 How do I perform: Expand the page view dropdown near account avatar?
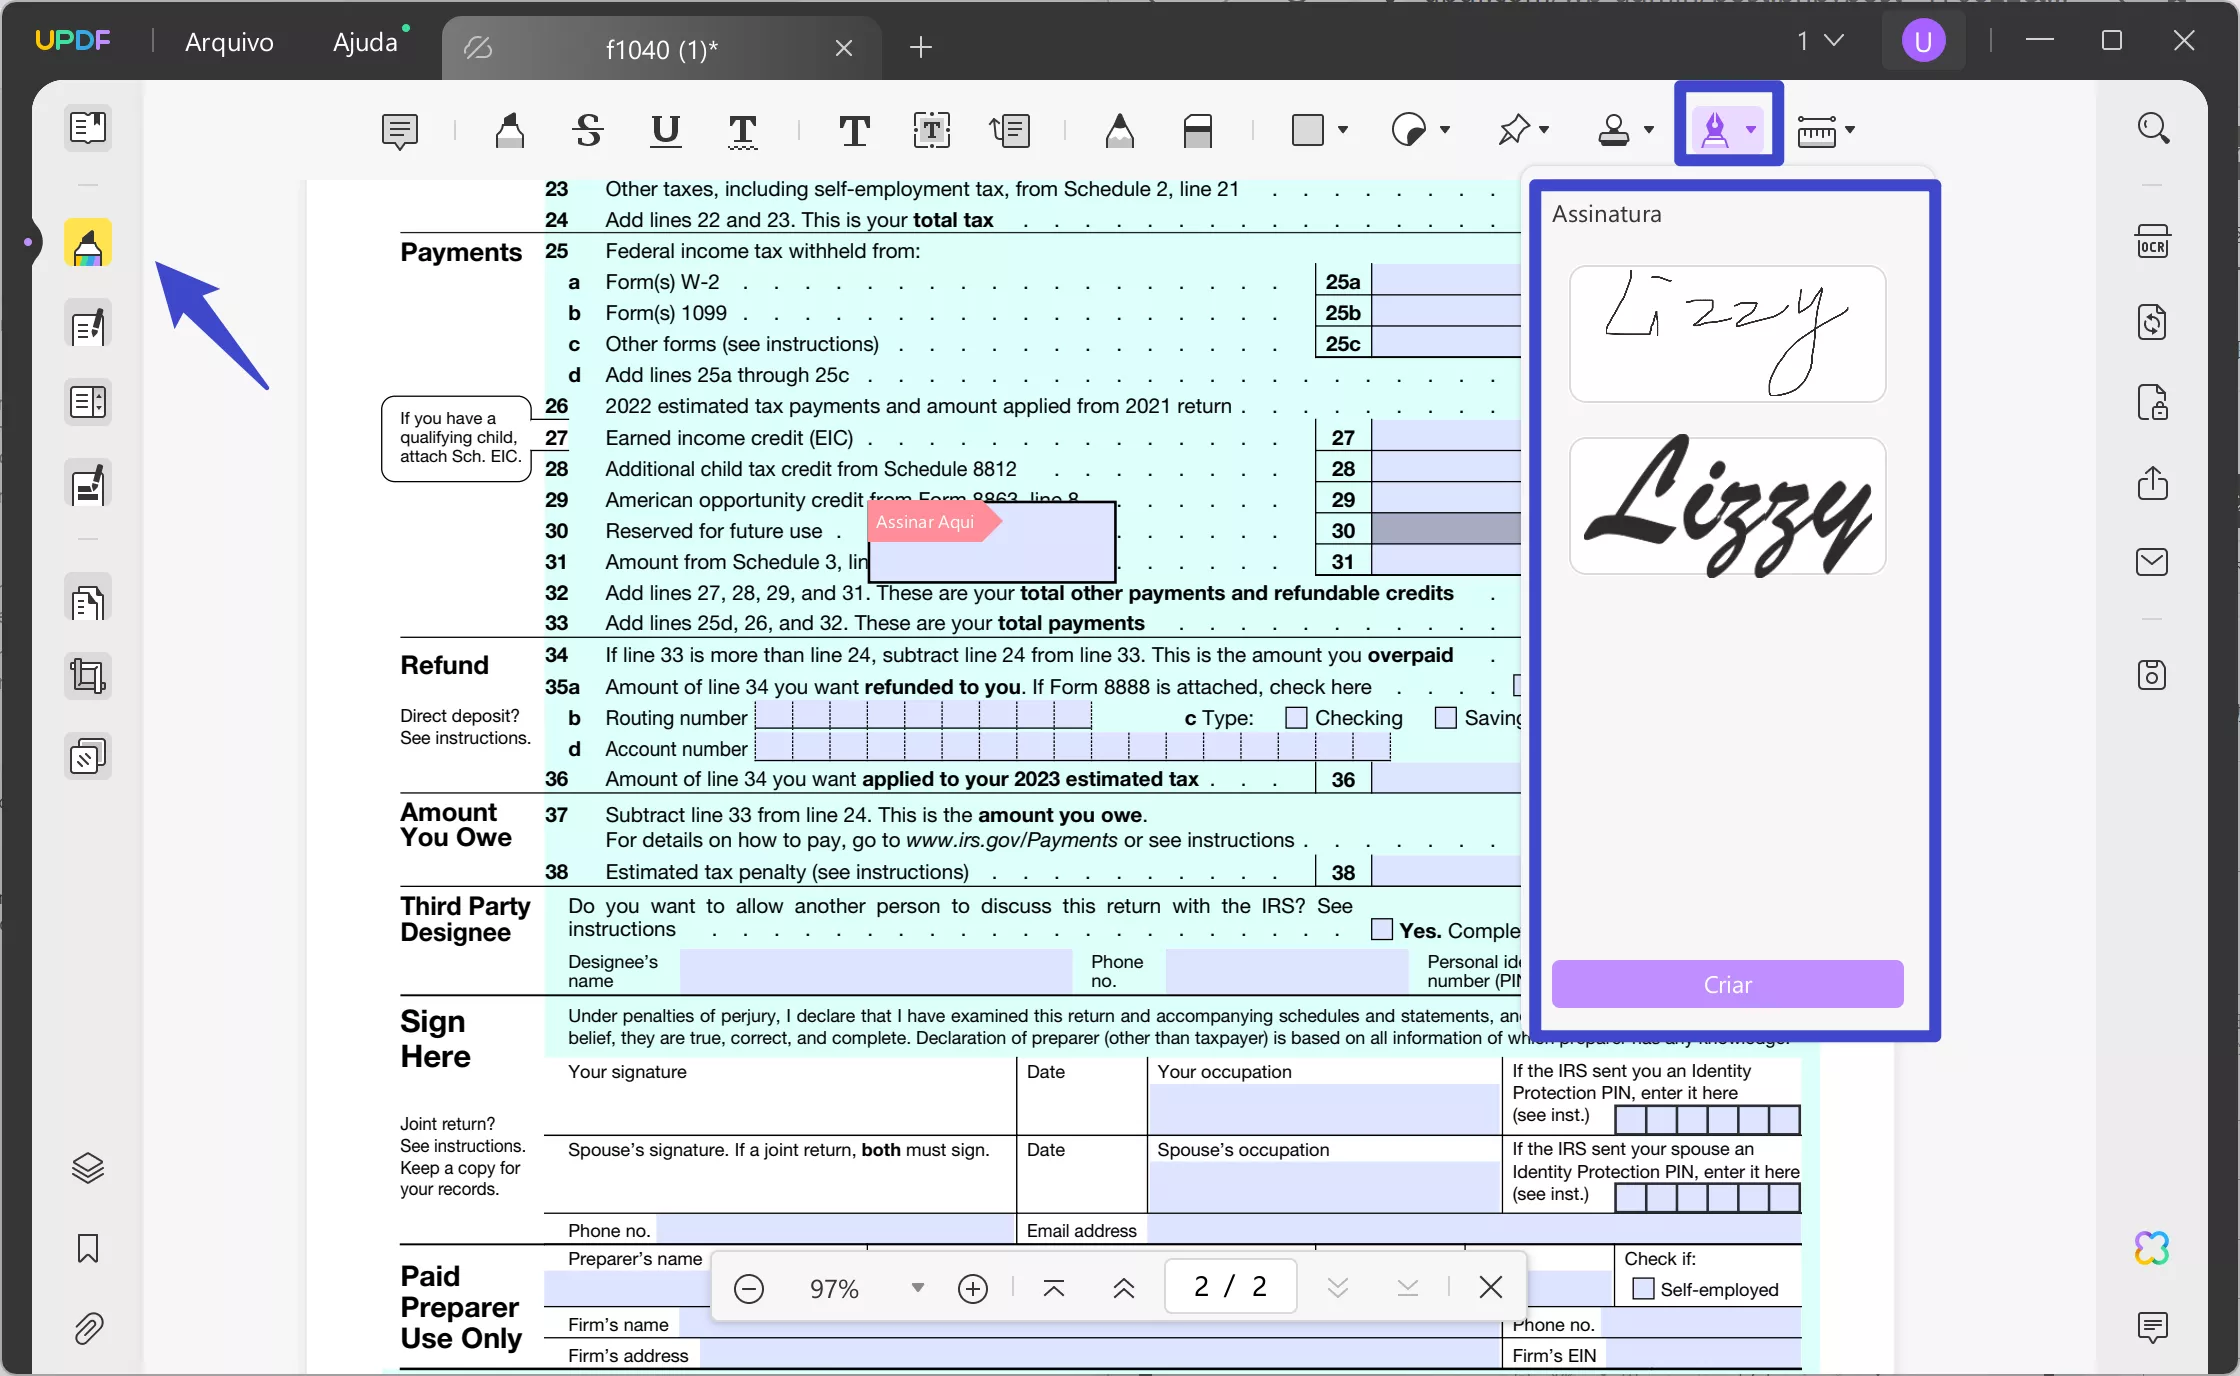[x=1833, y=40]
